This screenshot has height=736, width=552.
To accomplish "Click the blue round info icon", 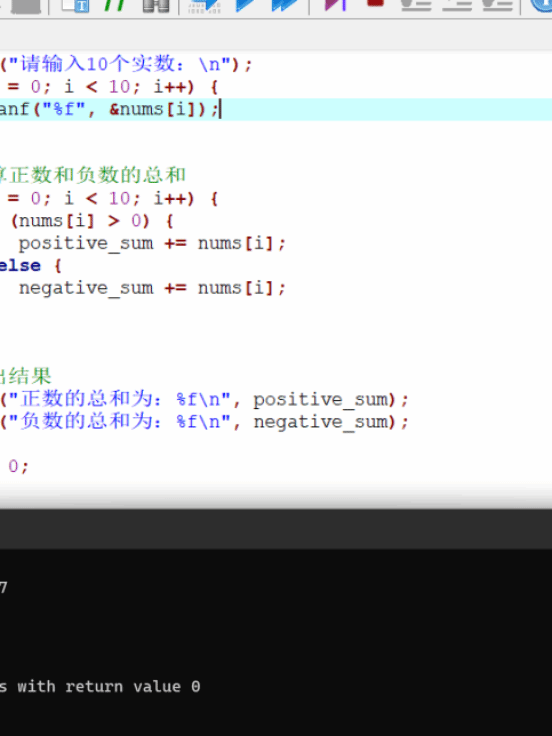I will [x=541, y=6].
